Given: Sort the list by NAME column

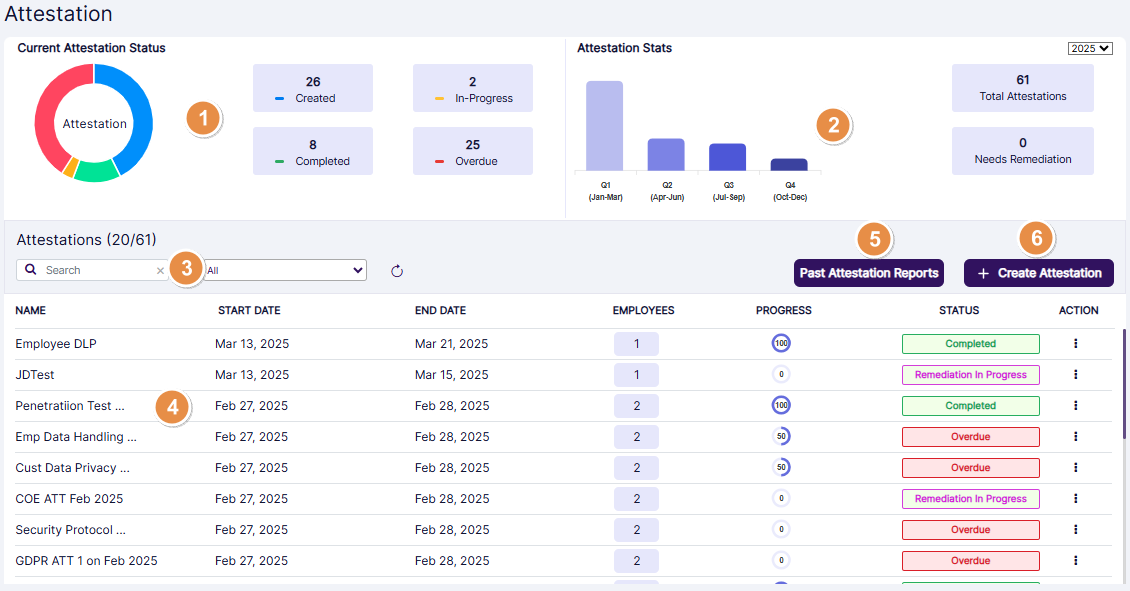Looking at the screenshot, I should pos(30,311).
